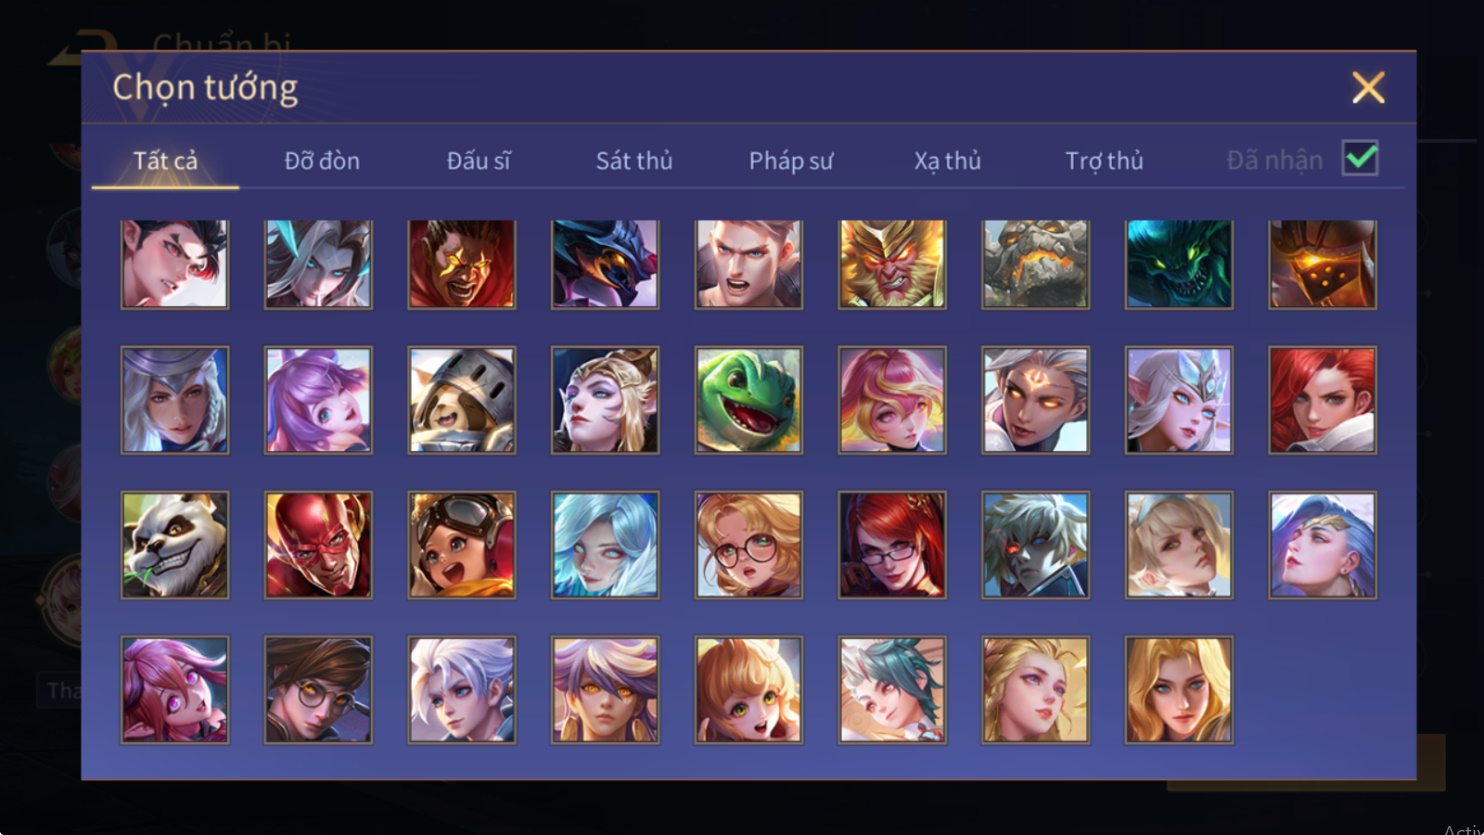The height and width of the screenshot is (835, 1484).
Task: Pick the stone golem hero portrait
Action: click(x=1036, y=264)
